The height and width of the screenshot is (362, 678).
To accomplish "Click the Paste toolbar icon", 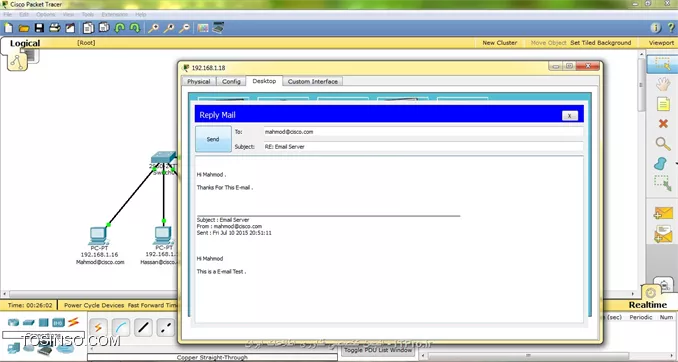I will (104, 28).
